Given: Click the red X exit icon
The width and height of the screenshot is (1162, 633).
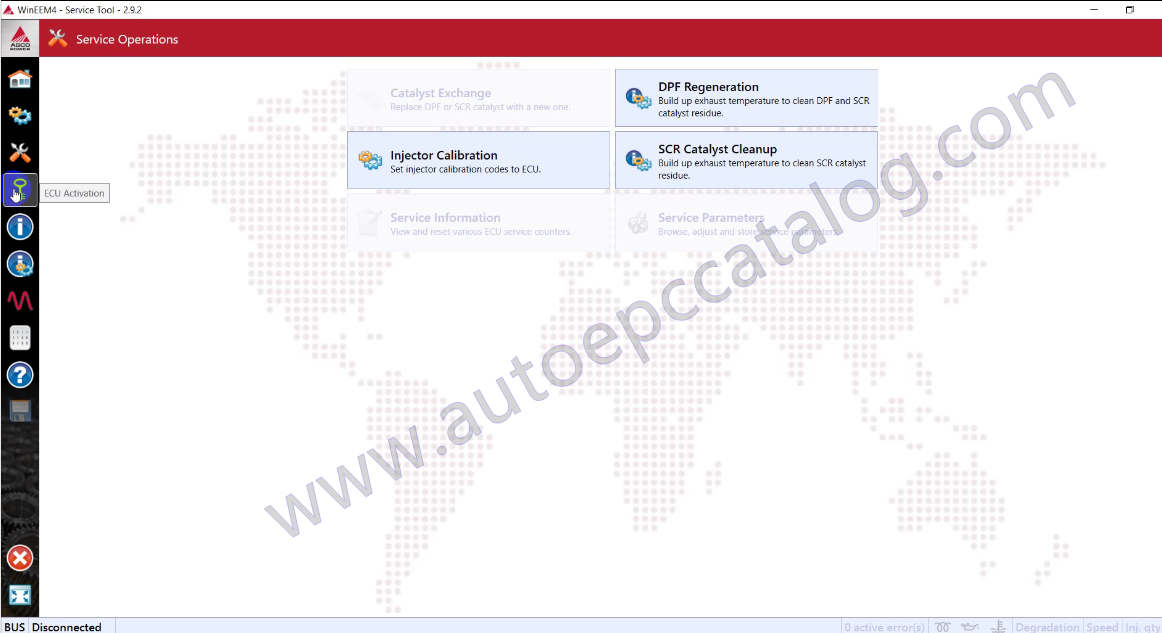Looking at the screenshot, I should [x=20, y=558].
